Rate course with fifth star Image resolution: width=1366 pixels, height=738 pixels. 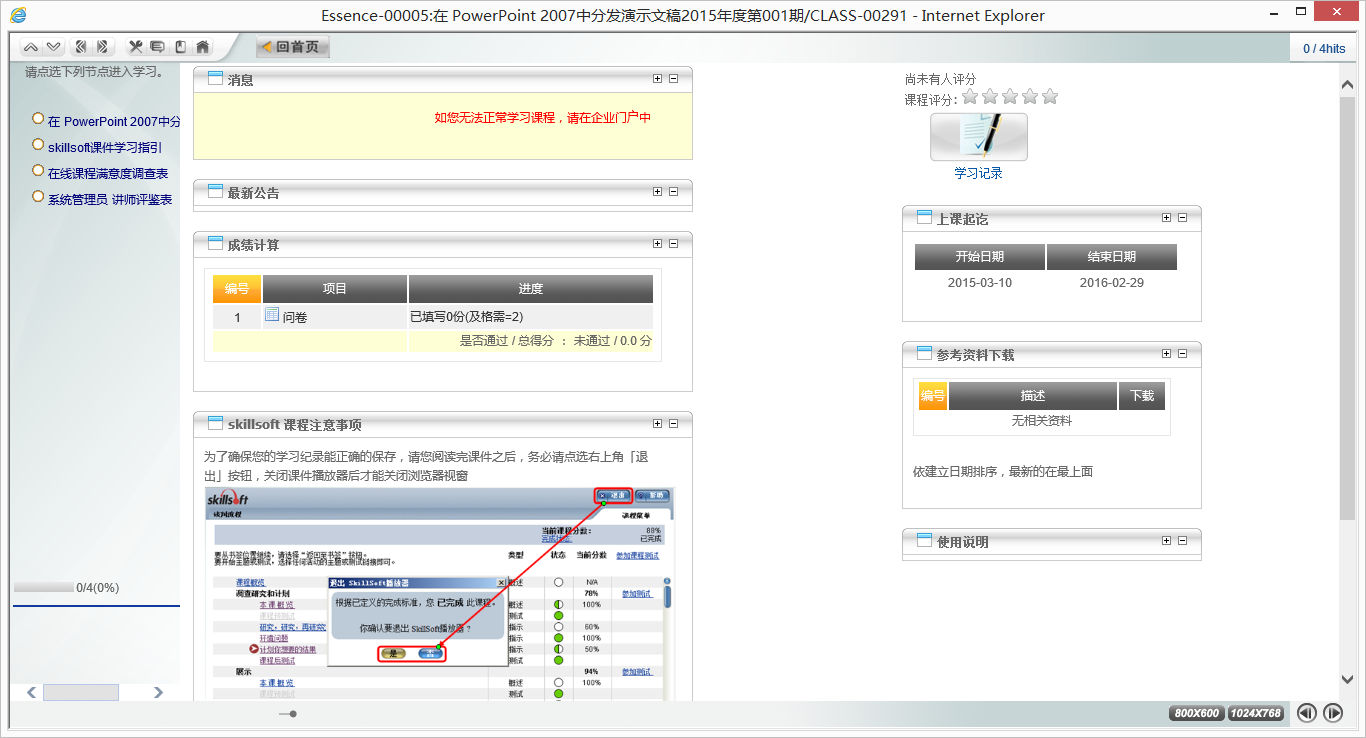coord(1050,97)
